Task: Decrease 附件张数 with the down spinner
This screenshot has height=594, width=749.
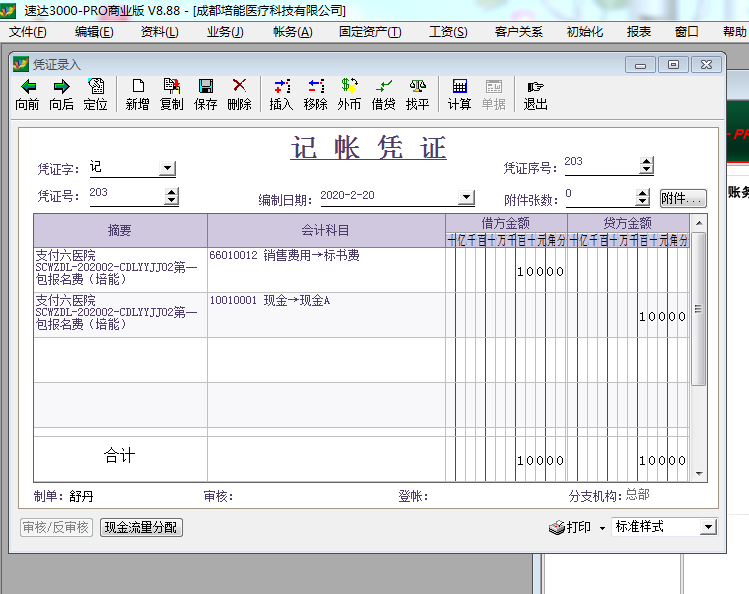Action: click(643, 202)
